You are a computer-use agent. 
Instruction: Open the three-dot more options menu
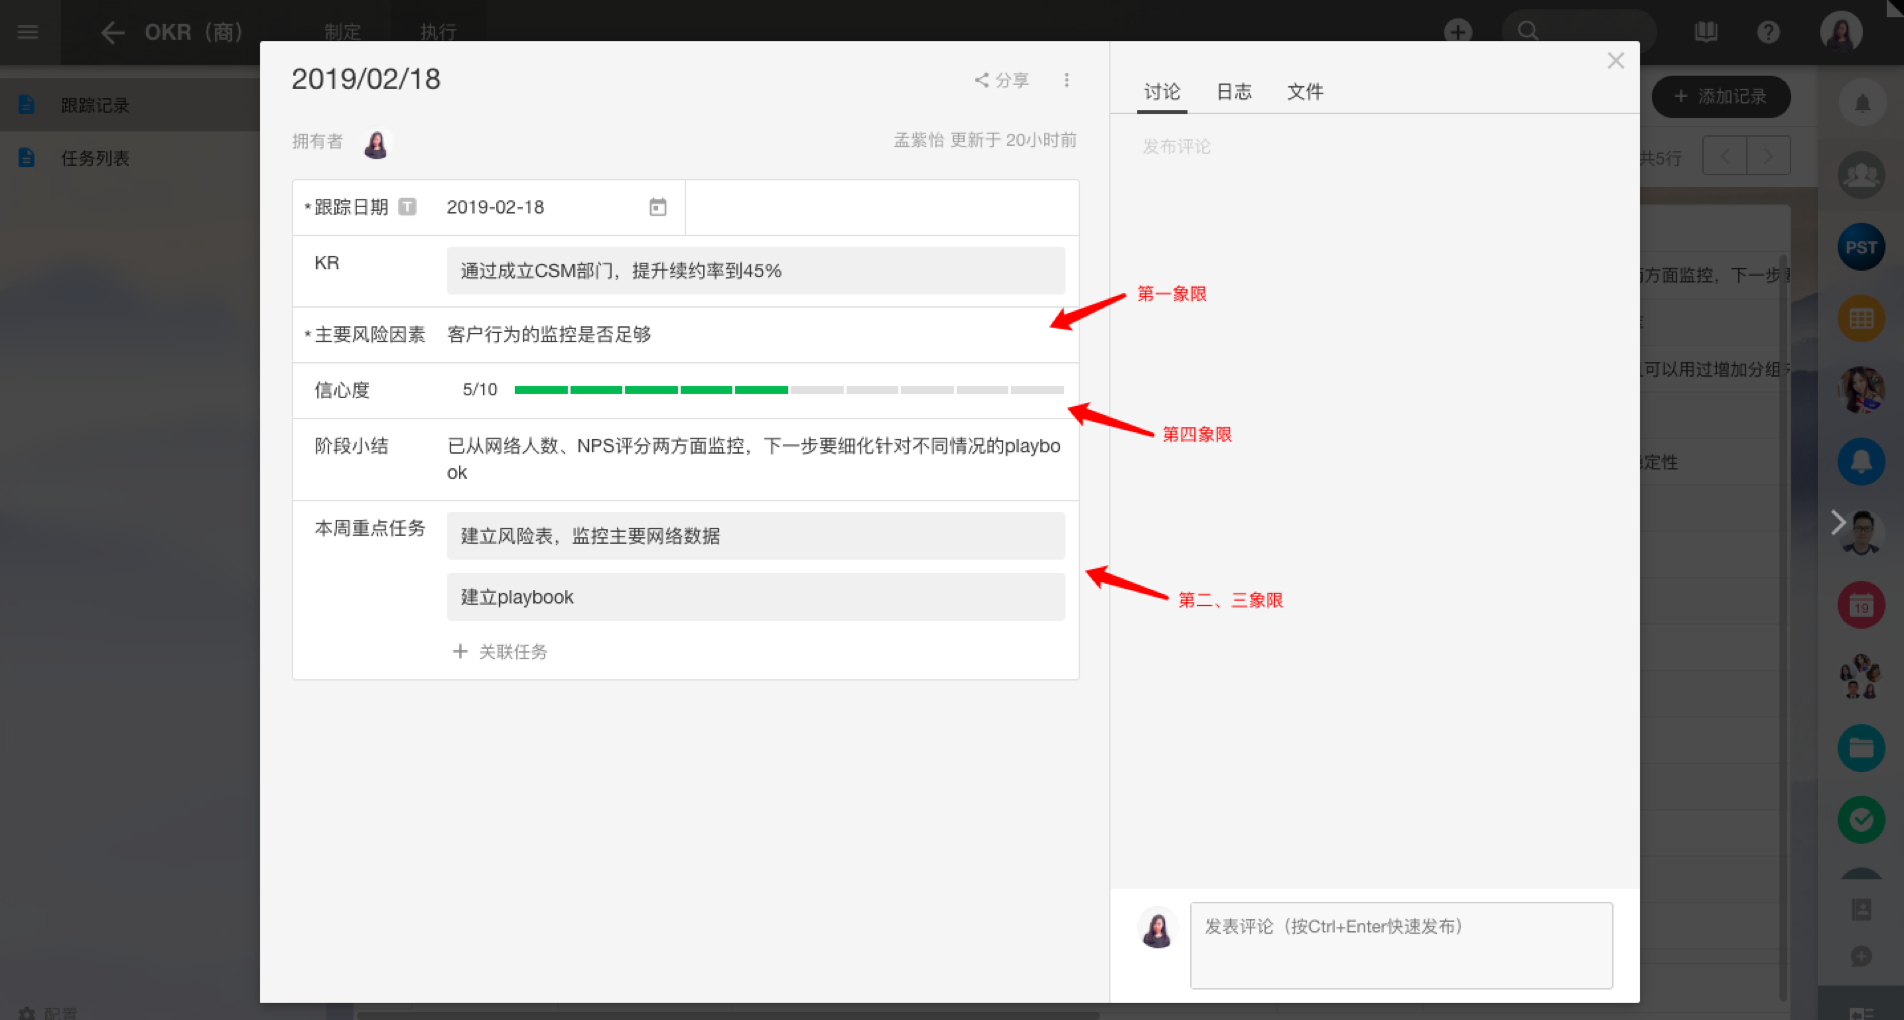[1066, 80]
